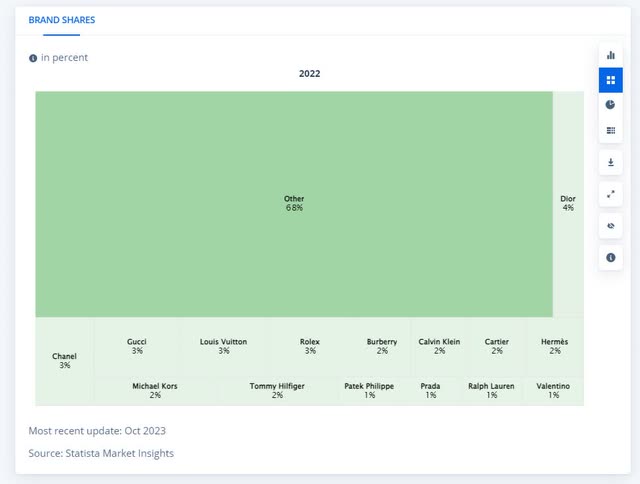Click the Burberry 2% tile
This screenshot has width=640, height=484.
[x=382, y=347]
